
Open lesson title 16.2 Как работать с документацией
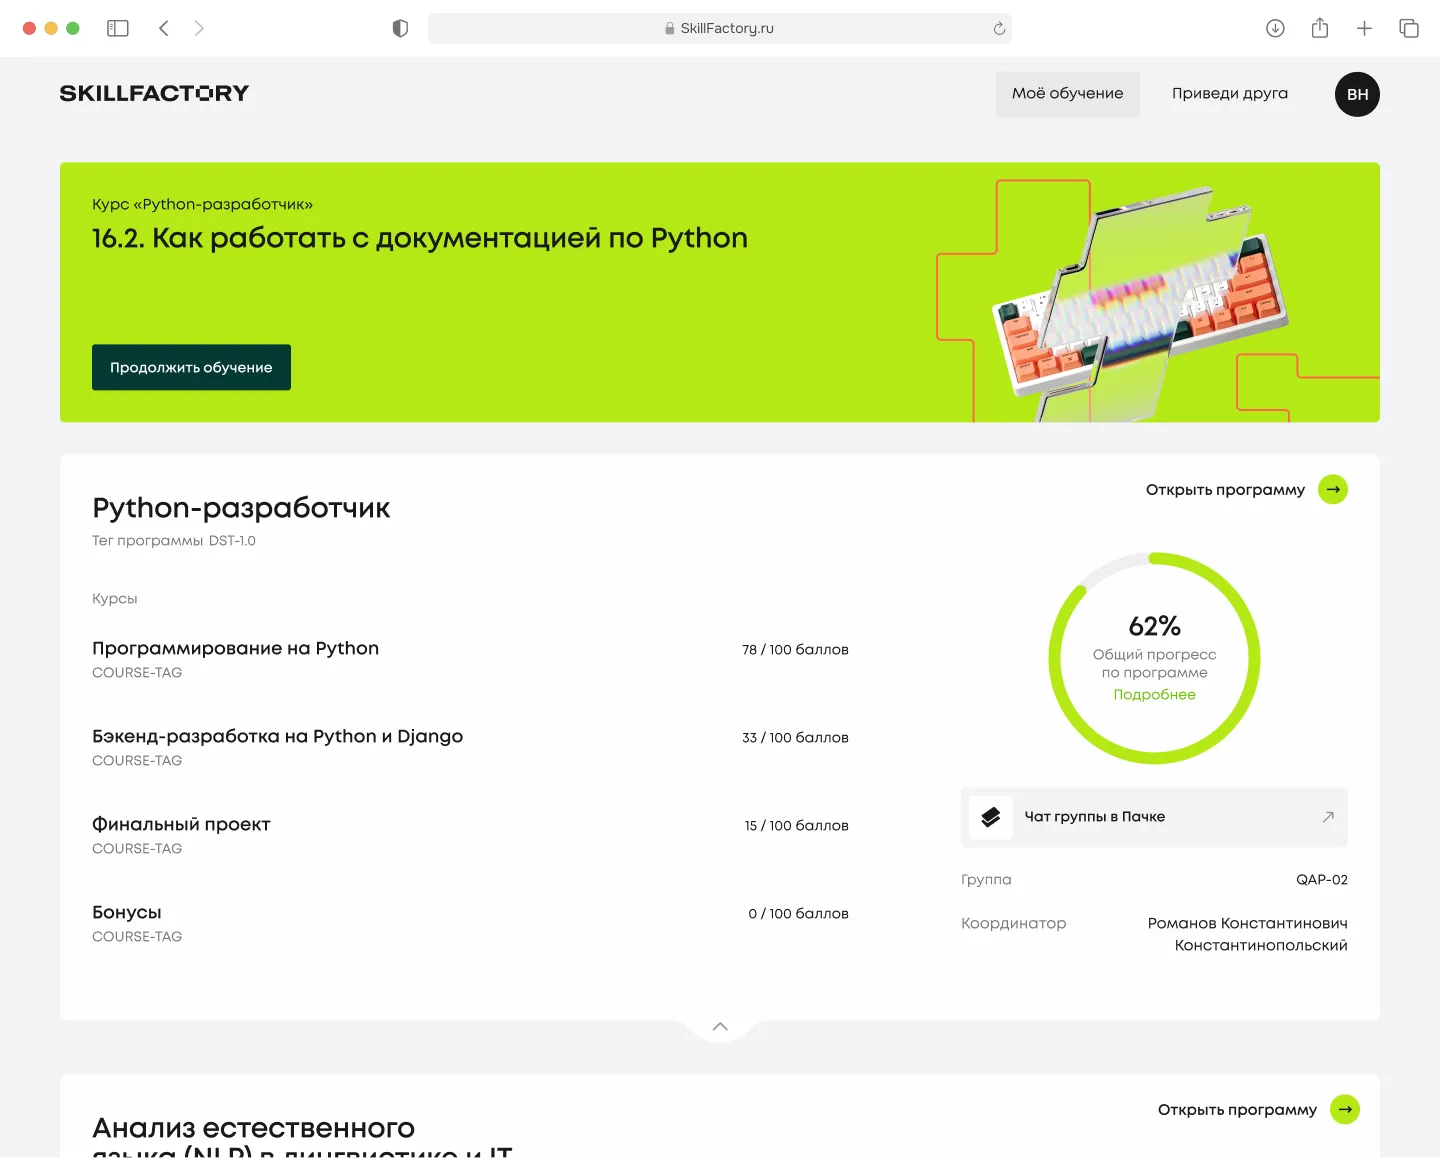click(x=420, y=238)
